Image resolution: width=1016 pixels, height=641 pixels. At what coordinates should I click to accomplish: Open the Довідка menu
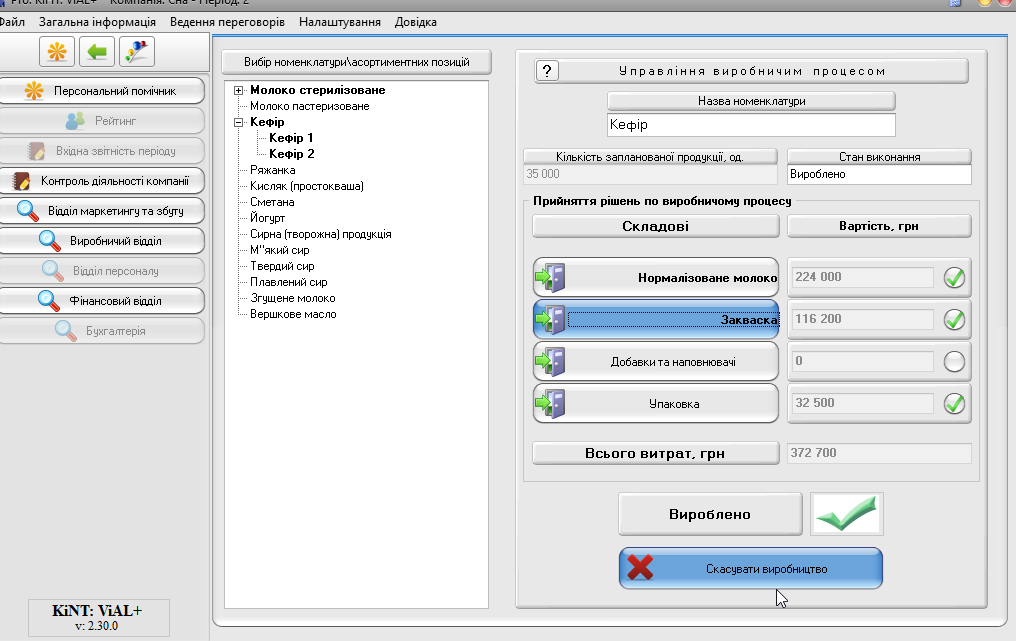click(x=415, y=22)
